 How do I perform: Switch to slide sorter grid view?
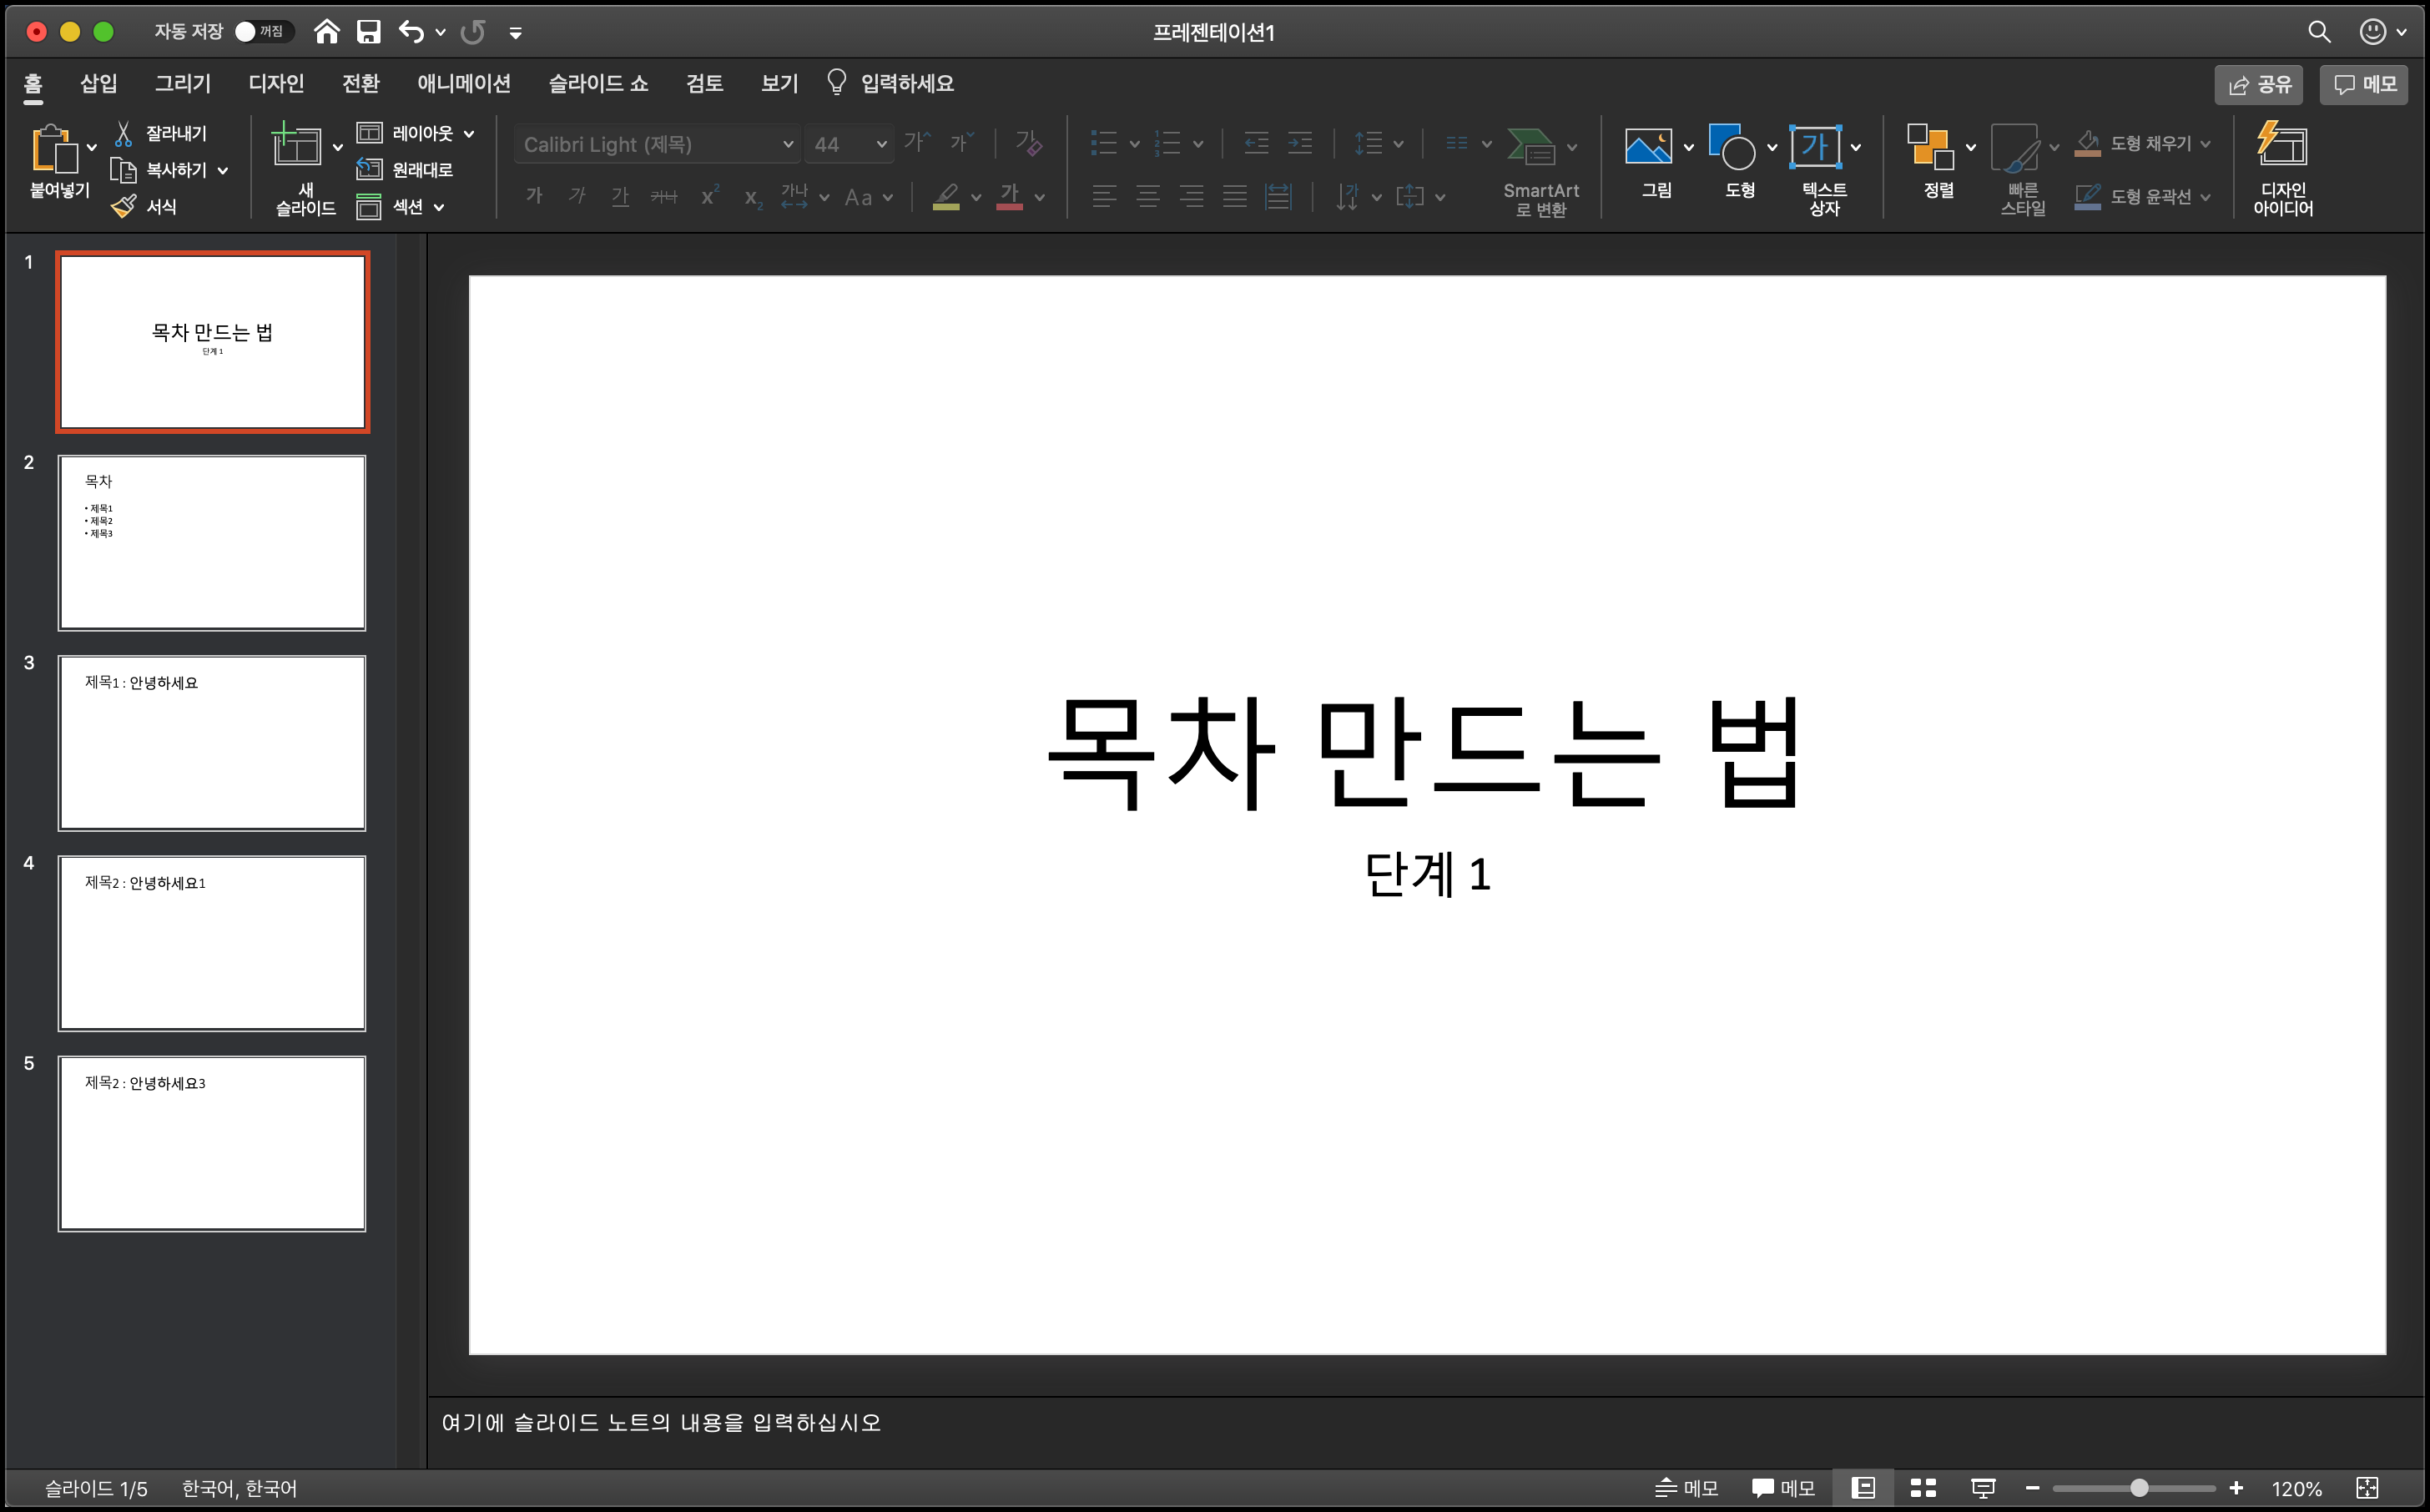(x=1923, y=1488)
